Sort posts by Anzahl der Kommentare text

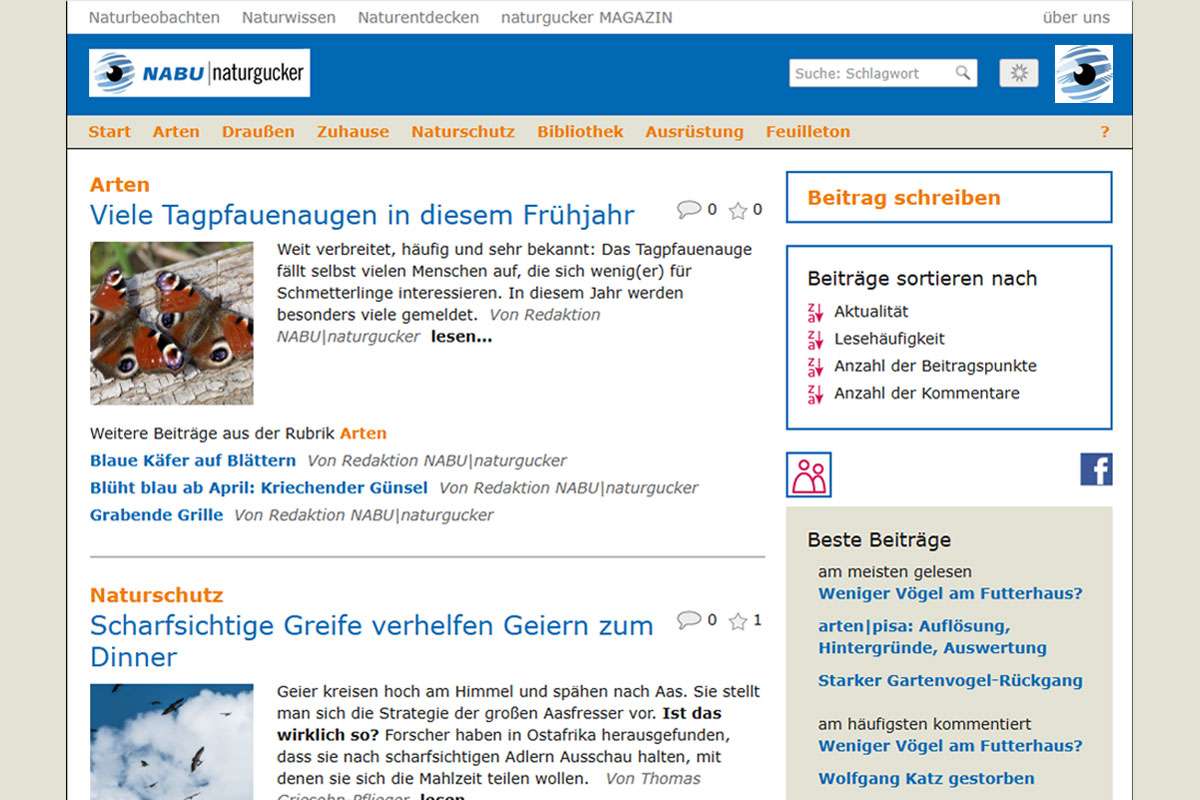tap(927, 393)
